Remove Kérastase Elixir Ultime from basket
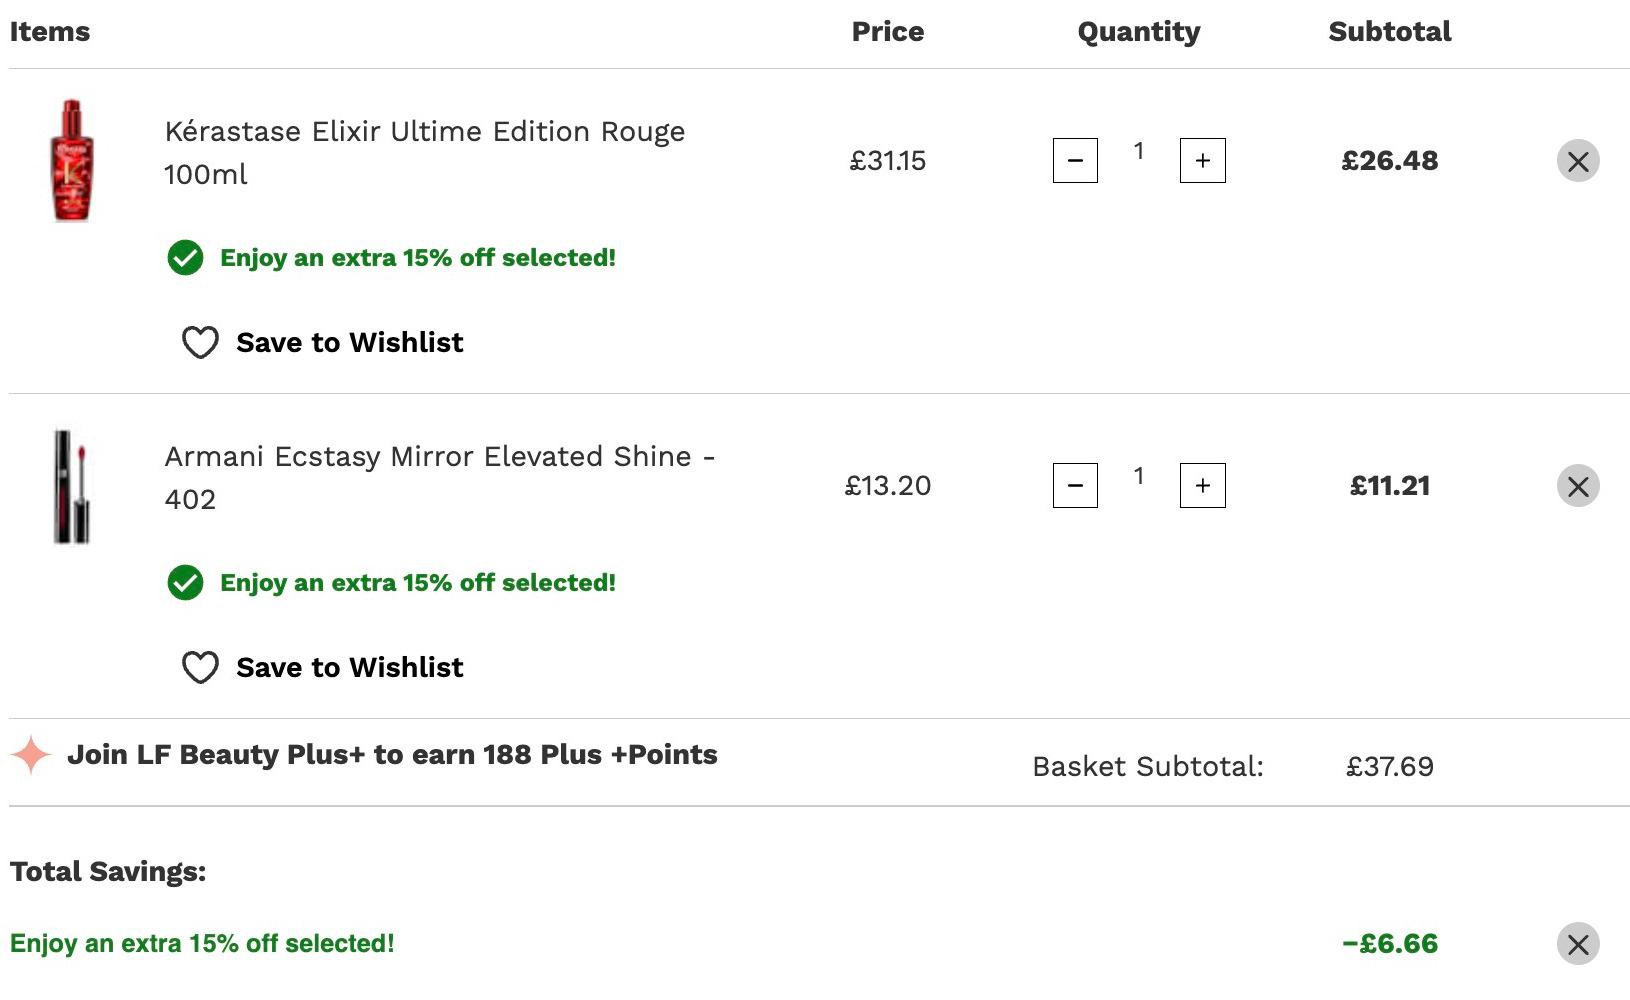Screen dimensions: 1630x1000 pyautogui.click(x=1578, y=161)
